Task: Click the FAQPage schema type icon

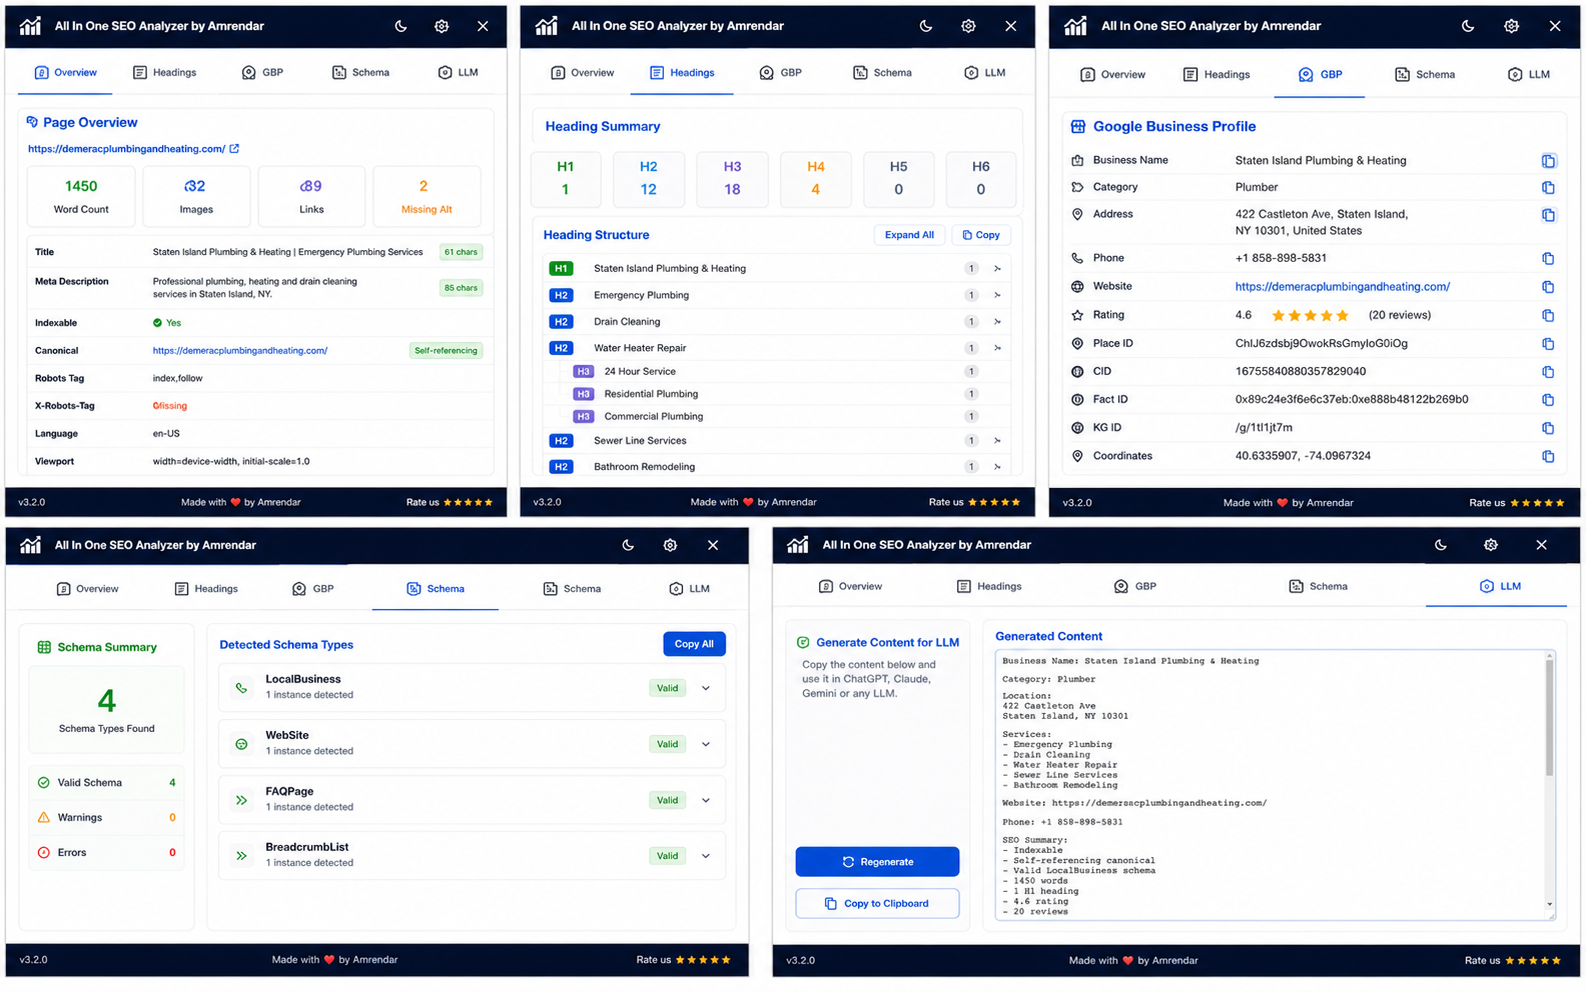Action: [241, 800]
